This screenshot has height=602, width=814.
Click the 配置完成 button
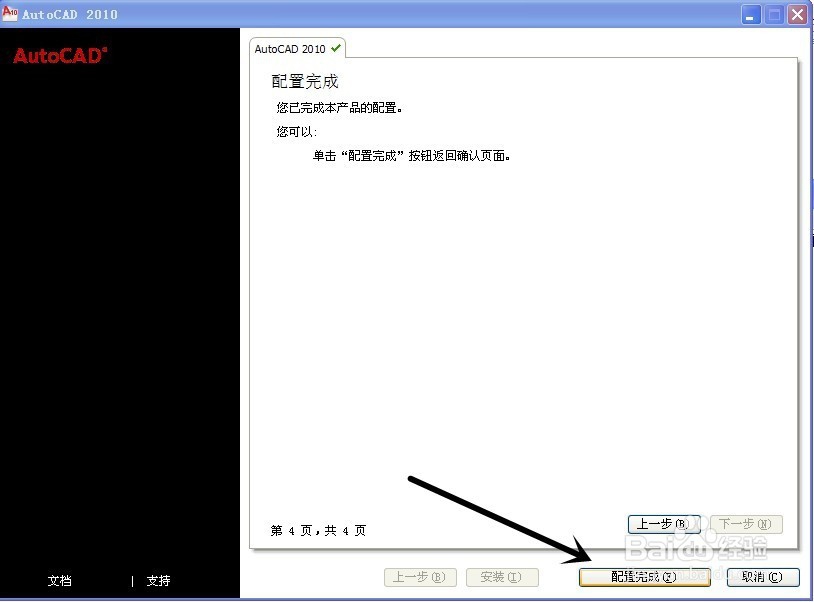pos(644,577)
